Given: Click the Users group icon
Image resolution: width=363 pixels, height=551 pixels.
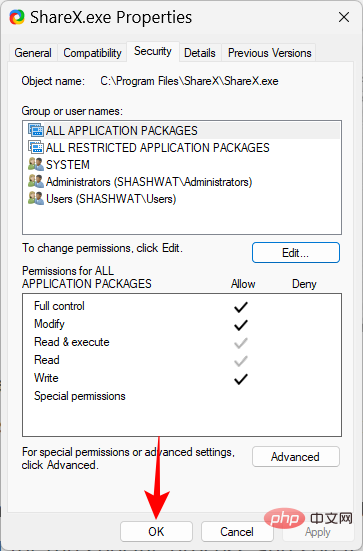Looking at the screenshot, I should coord(36,199).
